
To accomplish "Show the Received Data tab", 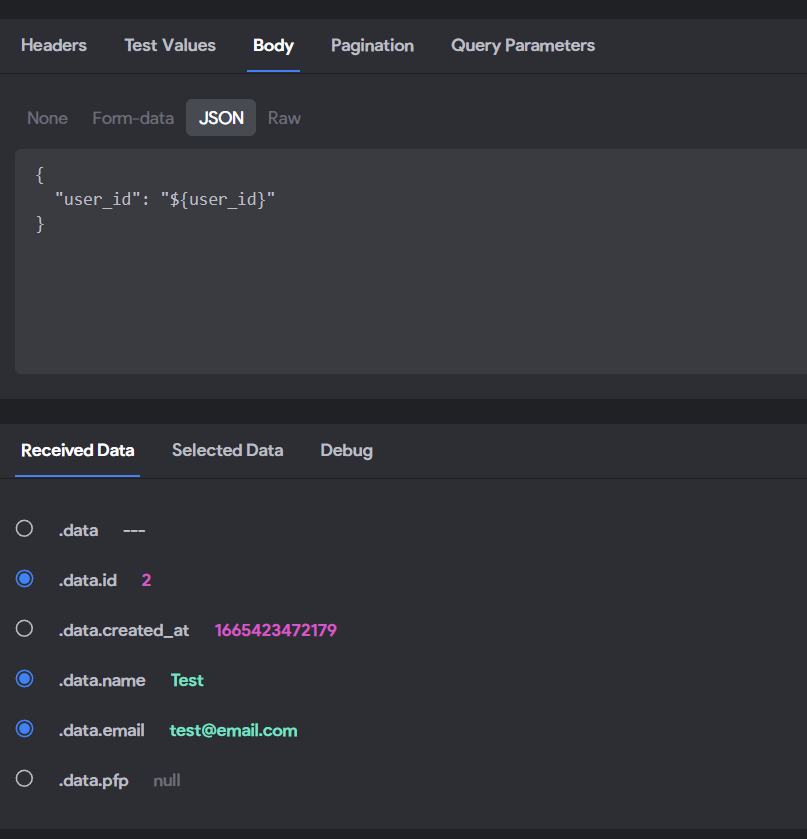I will 78,451.
